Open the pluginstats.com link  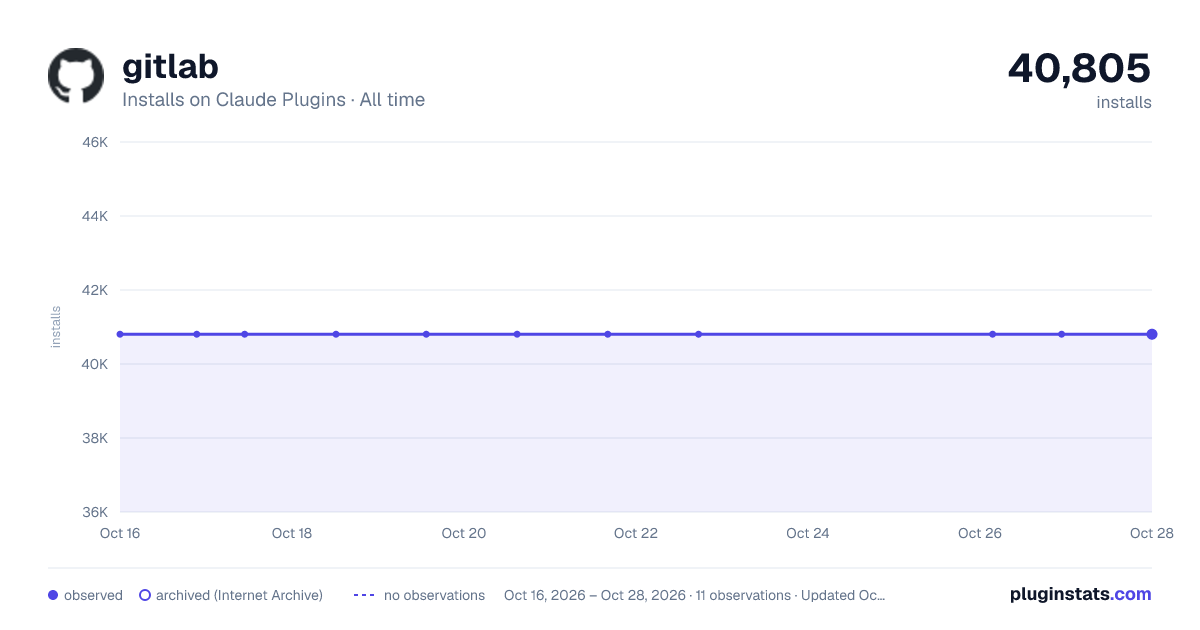pyautogui.click(x=1081, y=594)
